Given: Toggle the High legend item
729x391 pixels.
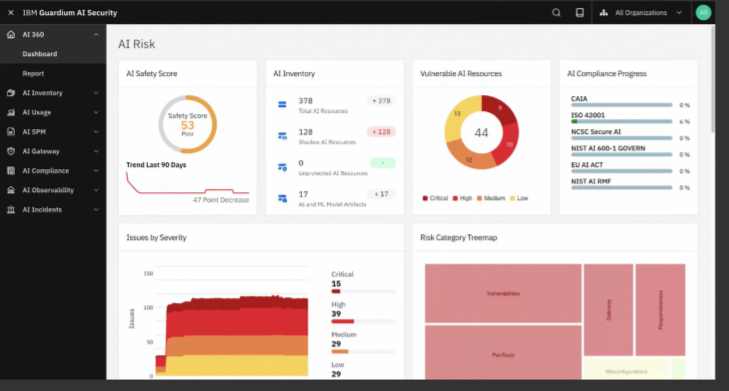Looking at the screenshot, I should coord(462,198).
